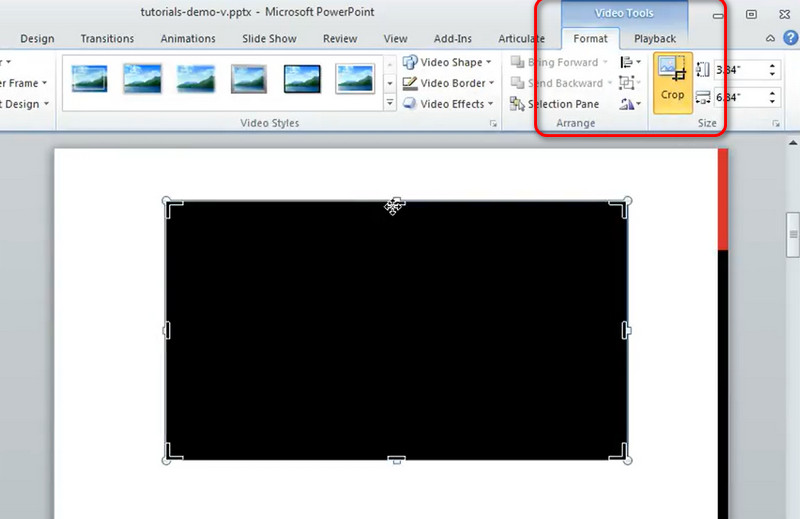
Task: Select the black-framed fifth video style
Action: click(x=302, y=79)
